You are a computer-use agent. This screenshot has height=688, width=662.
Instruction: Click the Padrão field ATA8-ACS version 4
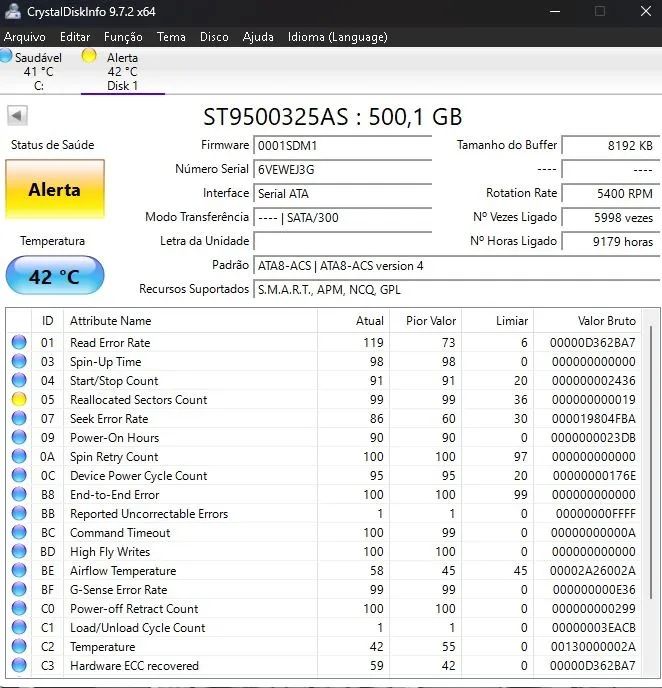456,265
